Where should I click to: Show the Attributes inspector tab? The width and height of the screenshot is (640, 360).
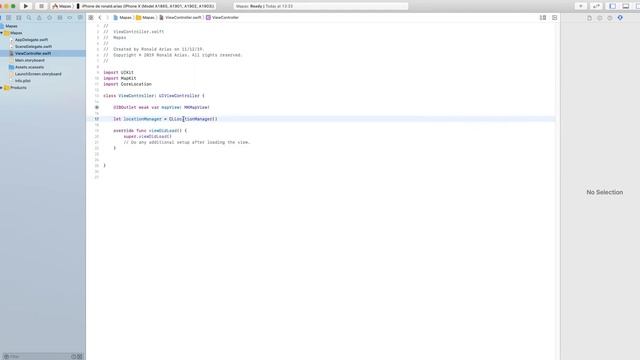point(620,18)
